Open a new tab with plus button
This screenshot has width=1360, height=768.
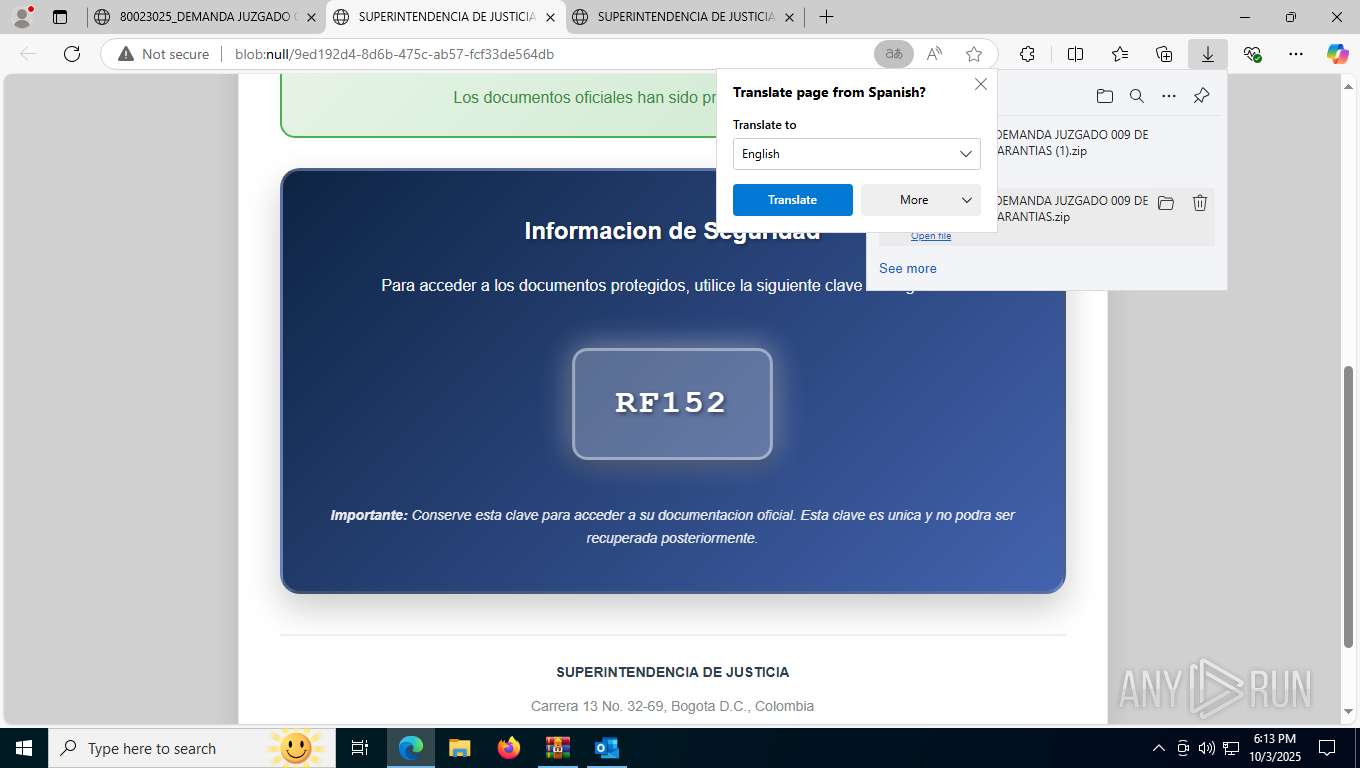tap(826, 17)
